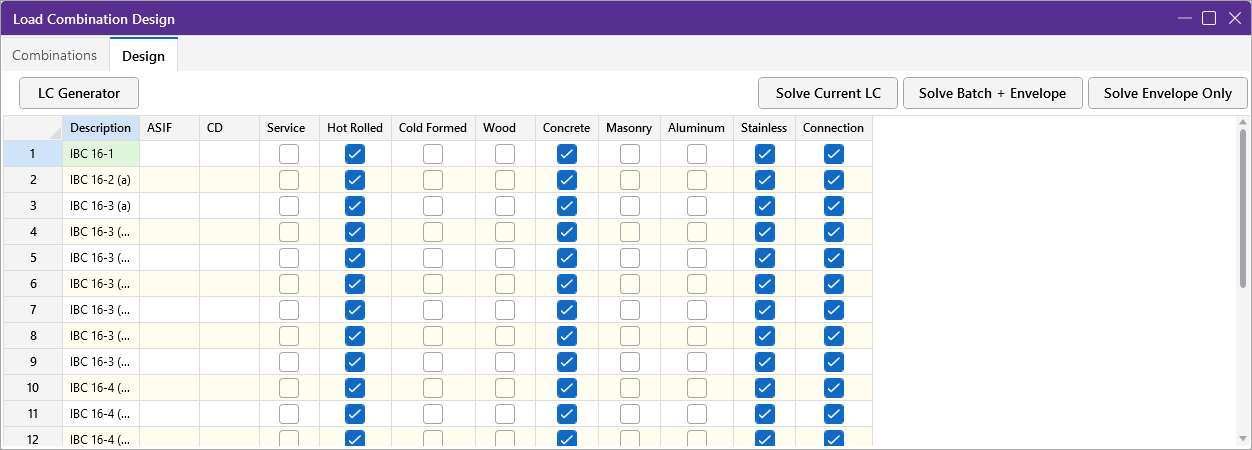Viewport: 1252px width, 450px height.
Task: Open the LC Generator
Action: click(79, 93)
